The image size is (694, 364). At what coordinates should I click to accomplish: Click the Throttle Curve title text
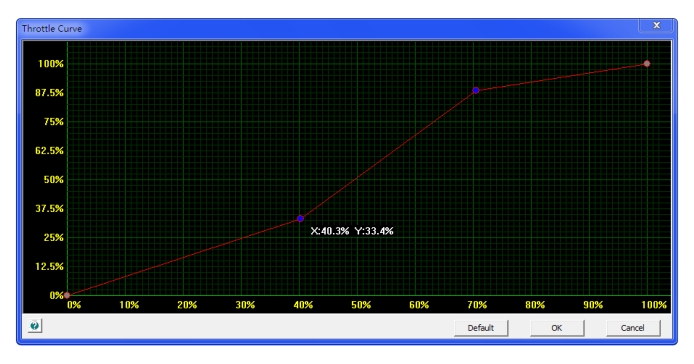pos(52,29)
